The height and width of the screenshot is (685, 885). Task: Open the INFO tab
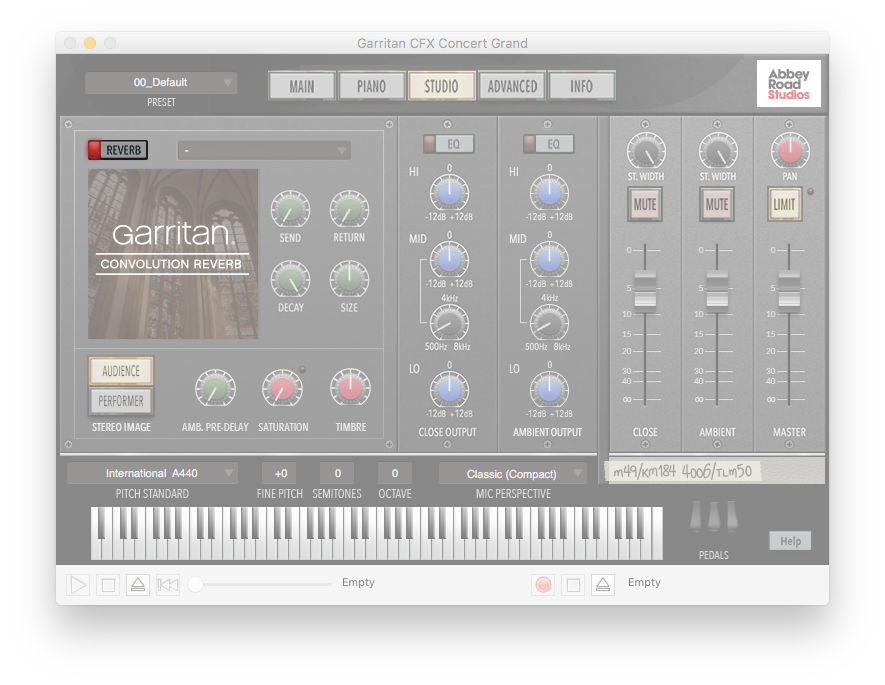[581, 86]
